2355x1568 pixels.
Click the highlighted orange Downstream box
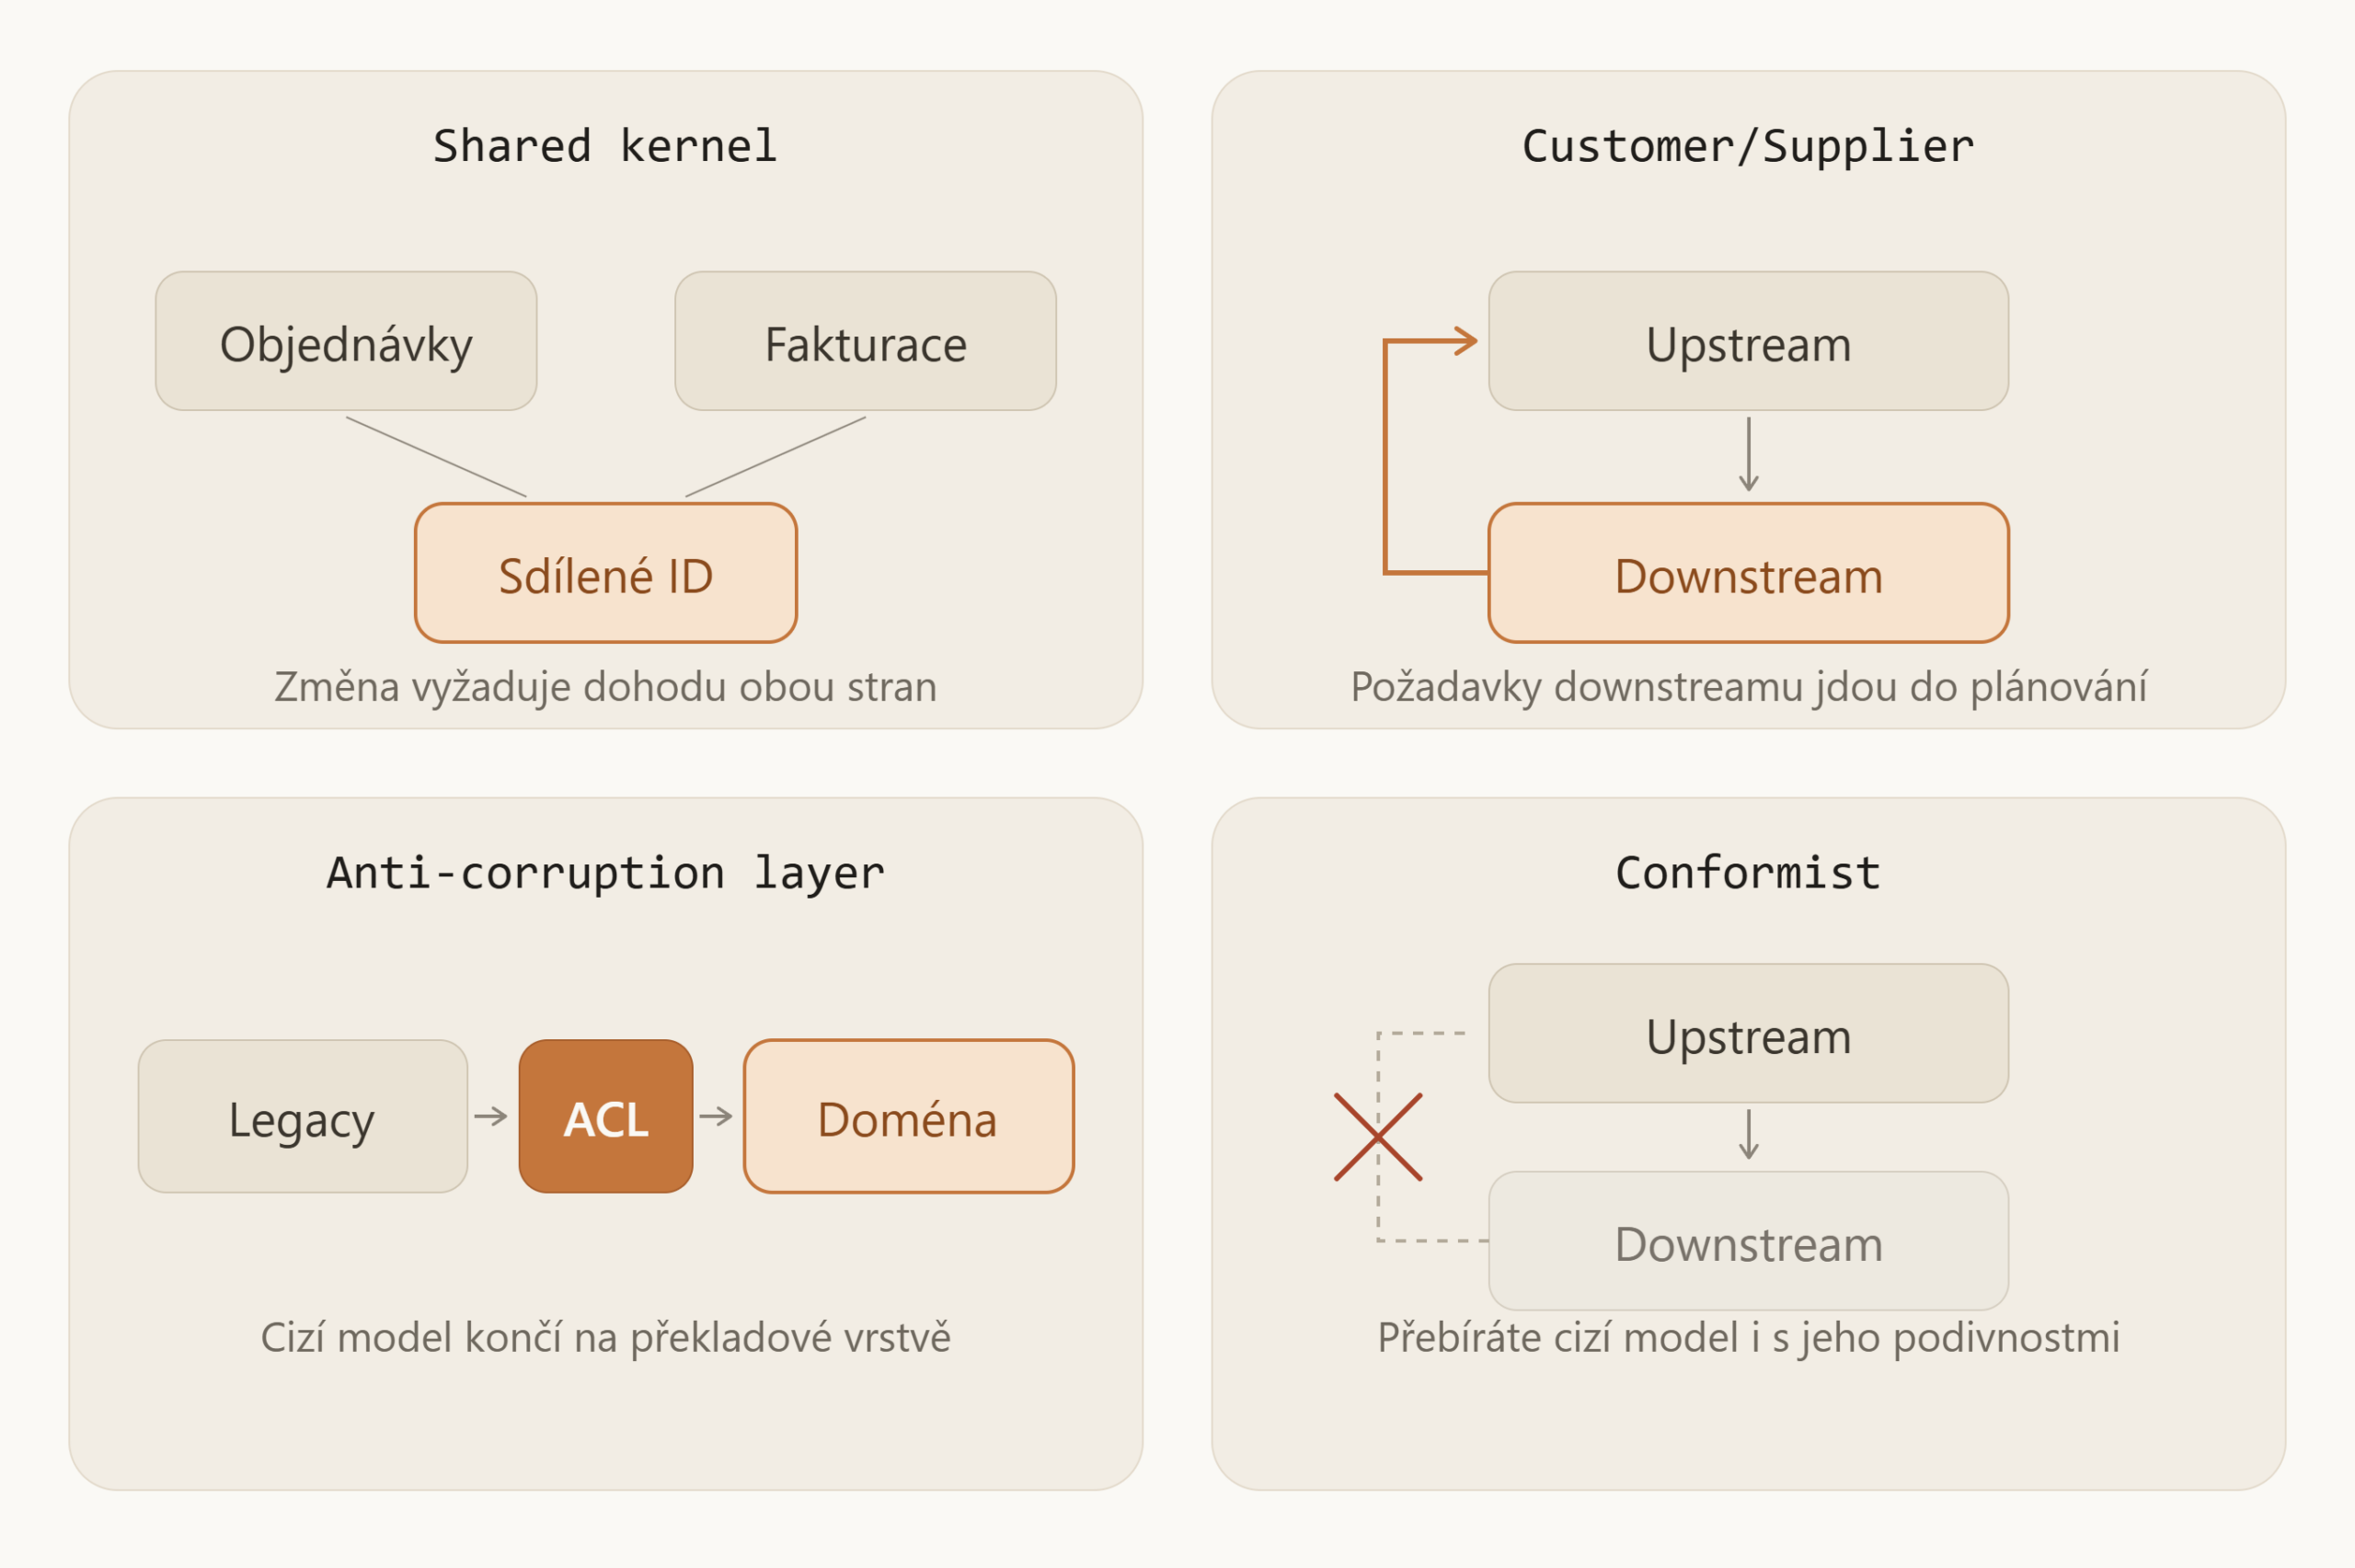[1749, 573]
